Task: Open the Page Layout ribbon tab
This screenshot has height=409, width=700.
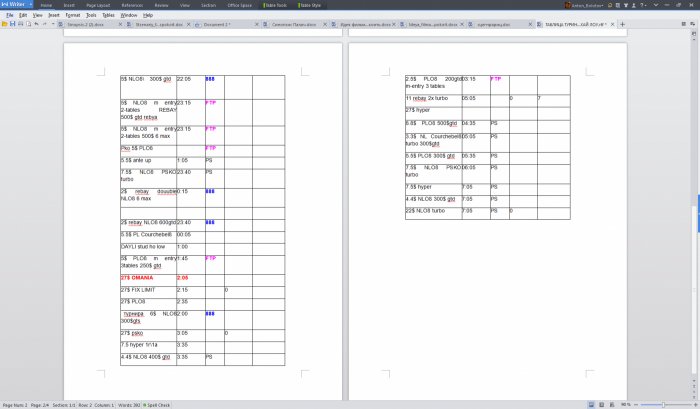Action: coord(98,5)
